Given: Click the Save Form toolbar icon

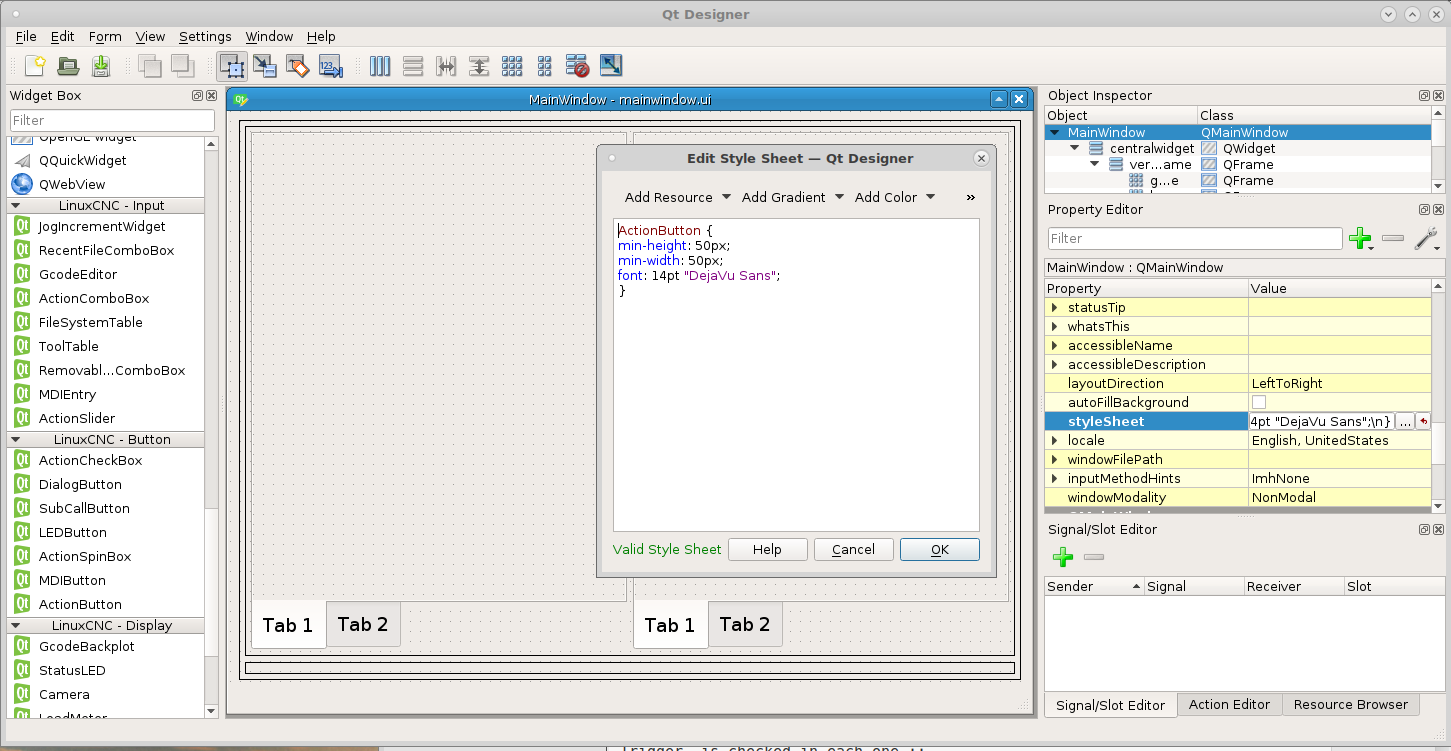Looking at the screenshot, I should point(101,66).
